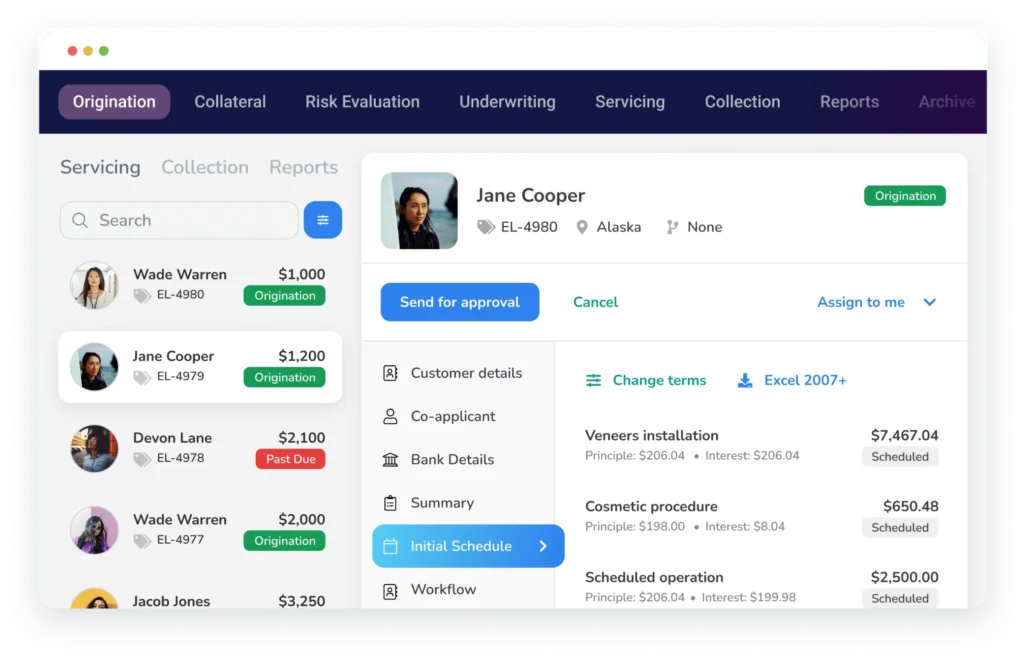Click the tag icon beside EL-4977
The height and width of the screenshot is (658, 1024).
coord(142,540)
